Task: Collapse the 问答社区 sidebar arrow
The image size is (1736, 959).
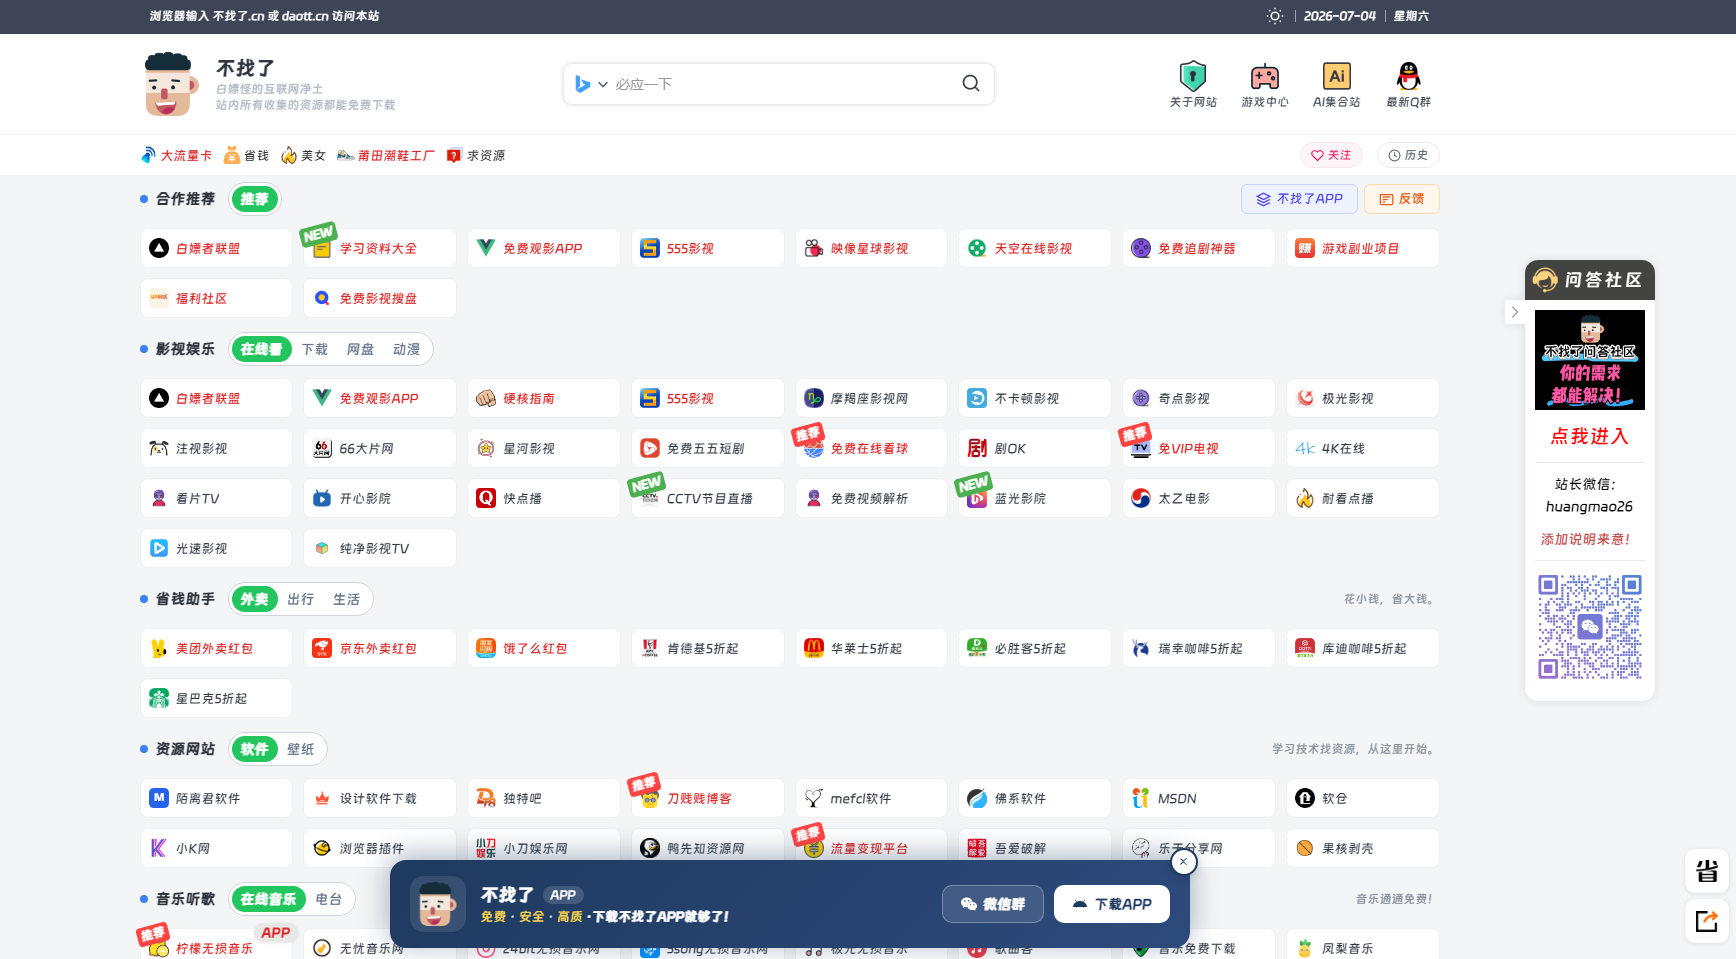Action: [1514, 312]
